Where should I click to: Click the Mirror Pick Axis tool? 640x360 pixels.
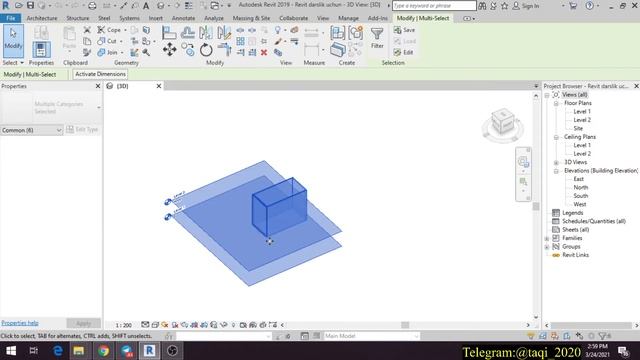pyautogui.click(x=206, y=32)
